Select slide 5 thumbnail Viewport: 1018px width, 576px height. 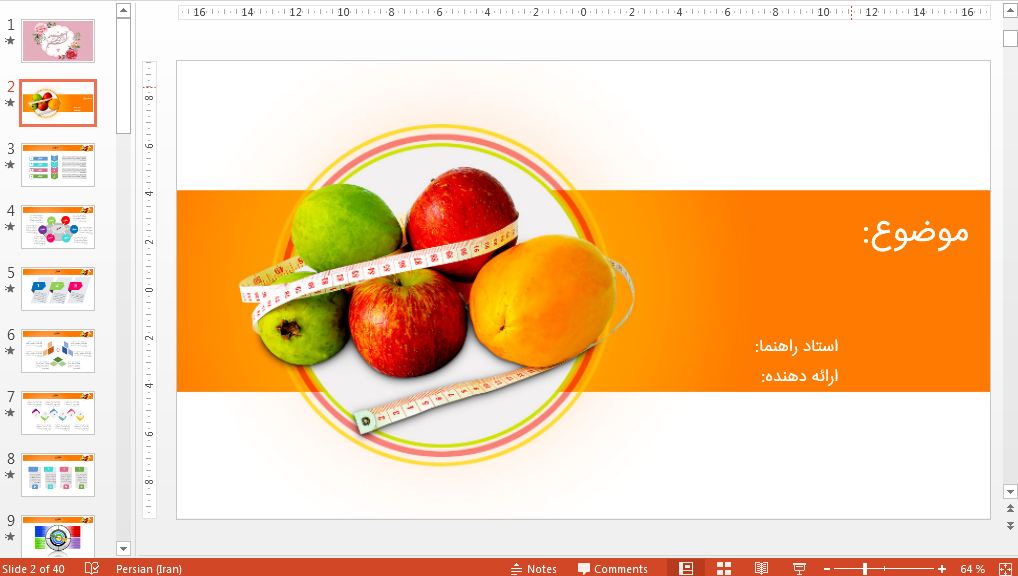58,288
